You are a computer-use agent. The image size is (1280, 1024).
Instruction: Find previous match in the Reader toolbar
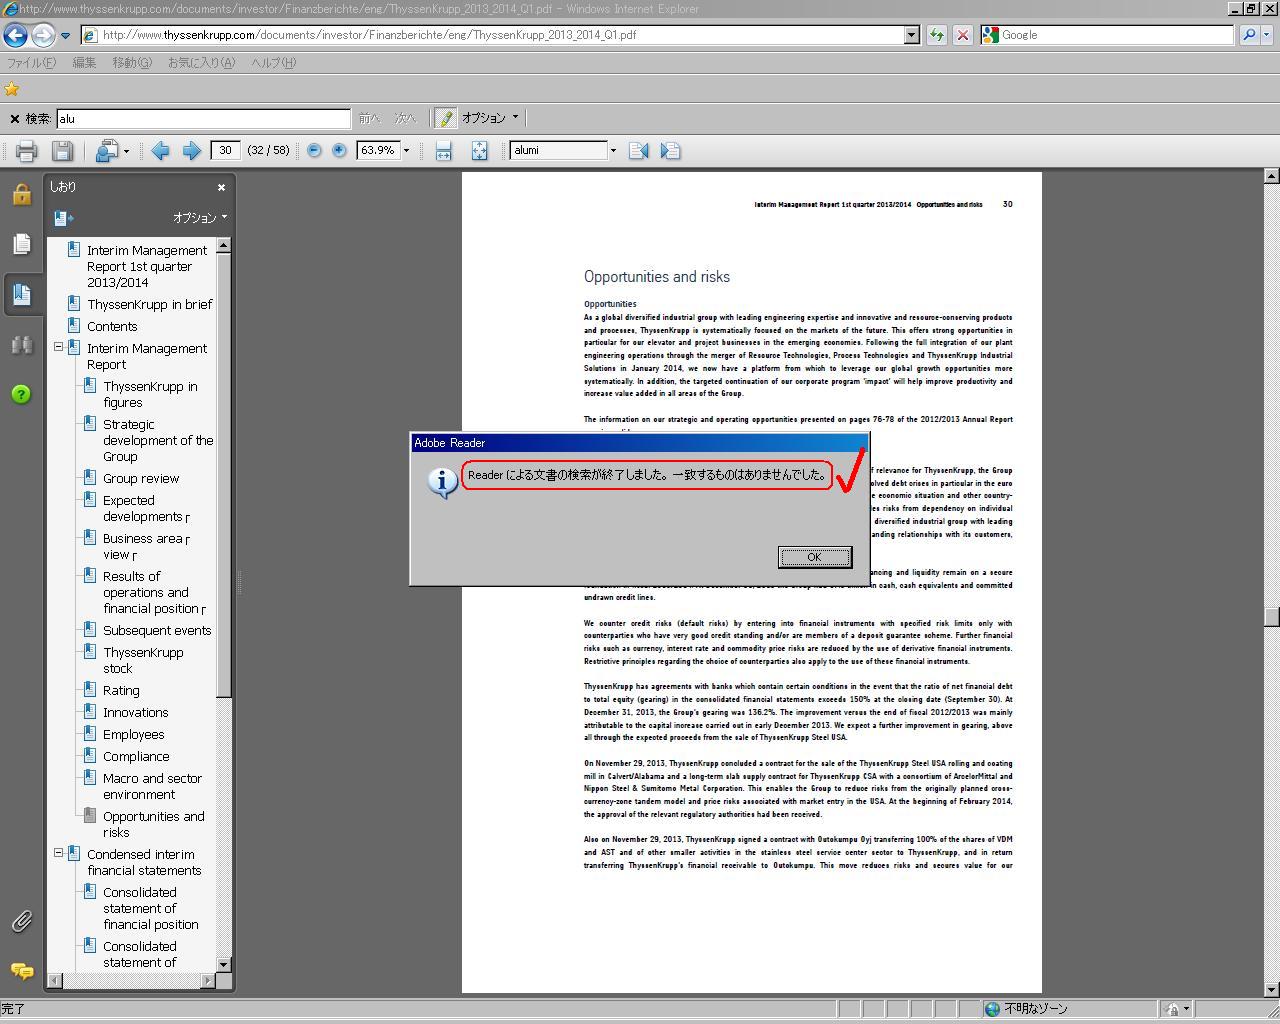pos(638,151)
